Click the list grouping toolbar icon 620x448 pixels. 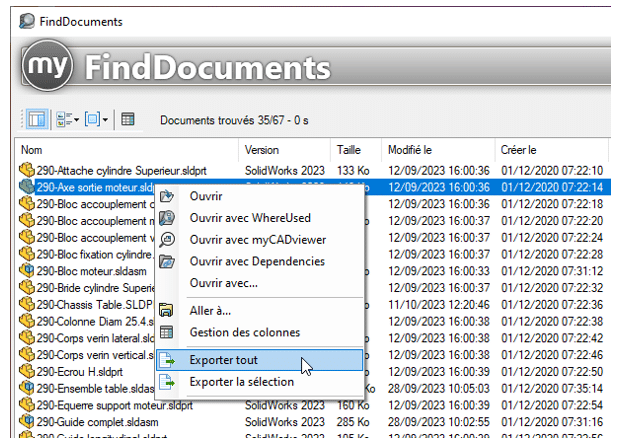pos(64,119)
